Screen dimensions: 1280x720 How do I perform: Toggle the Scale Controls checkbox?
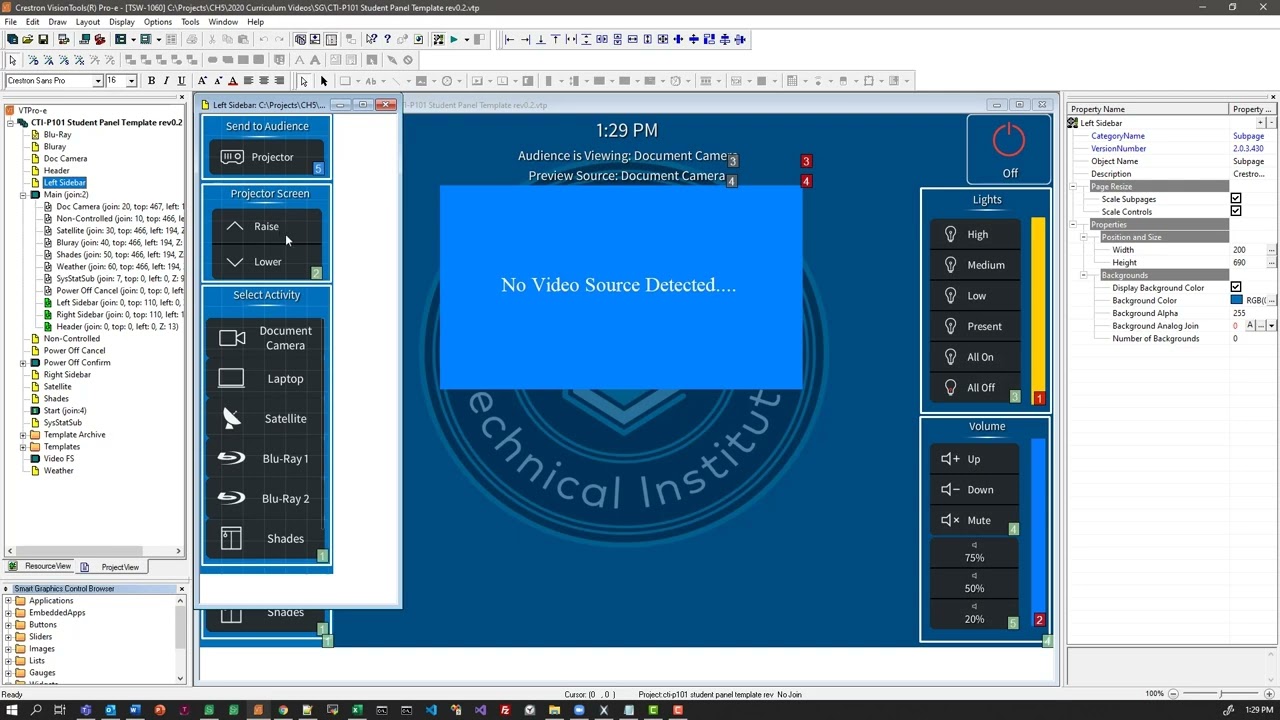[1236, 212]
